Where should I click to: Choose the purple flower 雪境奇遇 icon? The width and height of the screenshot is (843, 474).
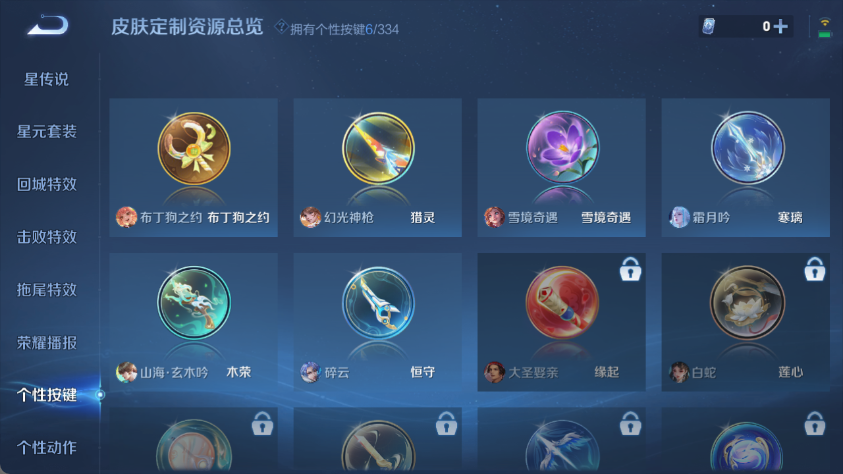tap(562, 147)
